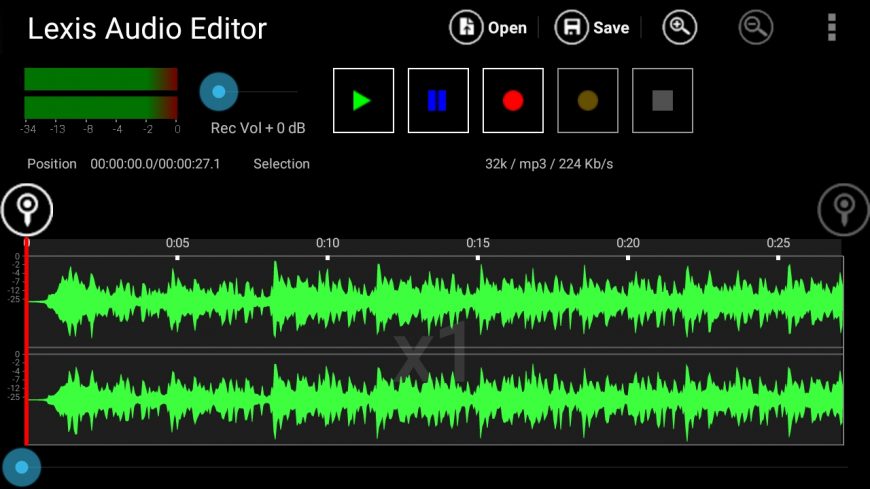The height and width of the screenshot is (489, 870).
Task: Open an audio file with Open button
Action: click(489, 28)
